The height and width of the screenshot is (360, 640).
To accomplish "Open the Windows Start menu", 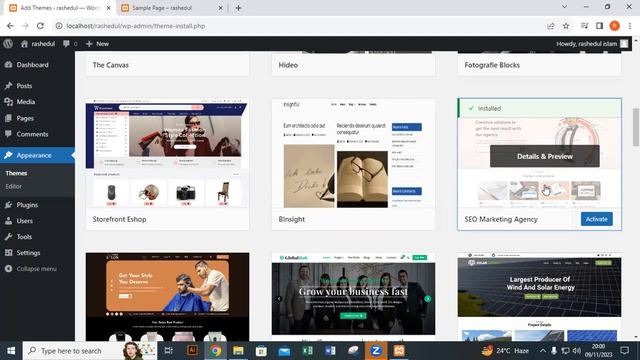I will 11,351.
